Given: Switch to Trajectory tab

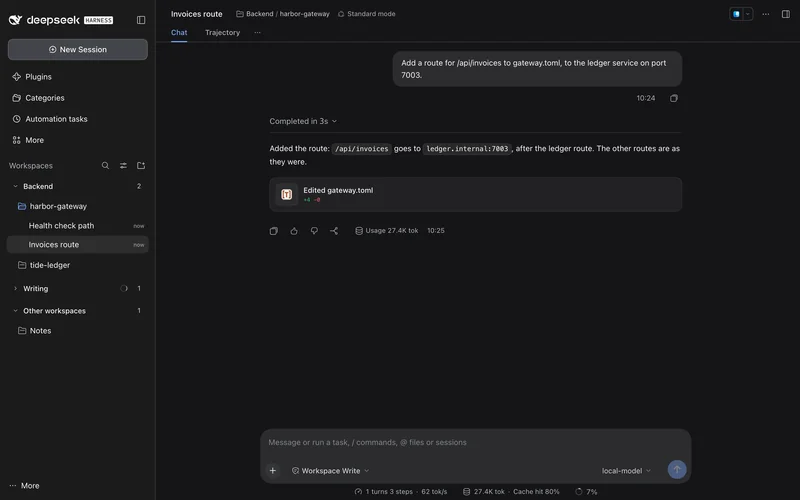Looking at the screenshot, I should coord(222,33).
